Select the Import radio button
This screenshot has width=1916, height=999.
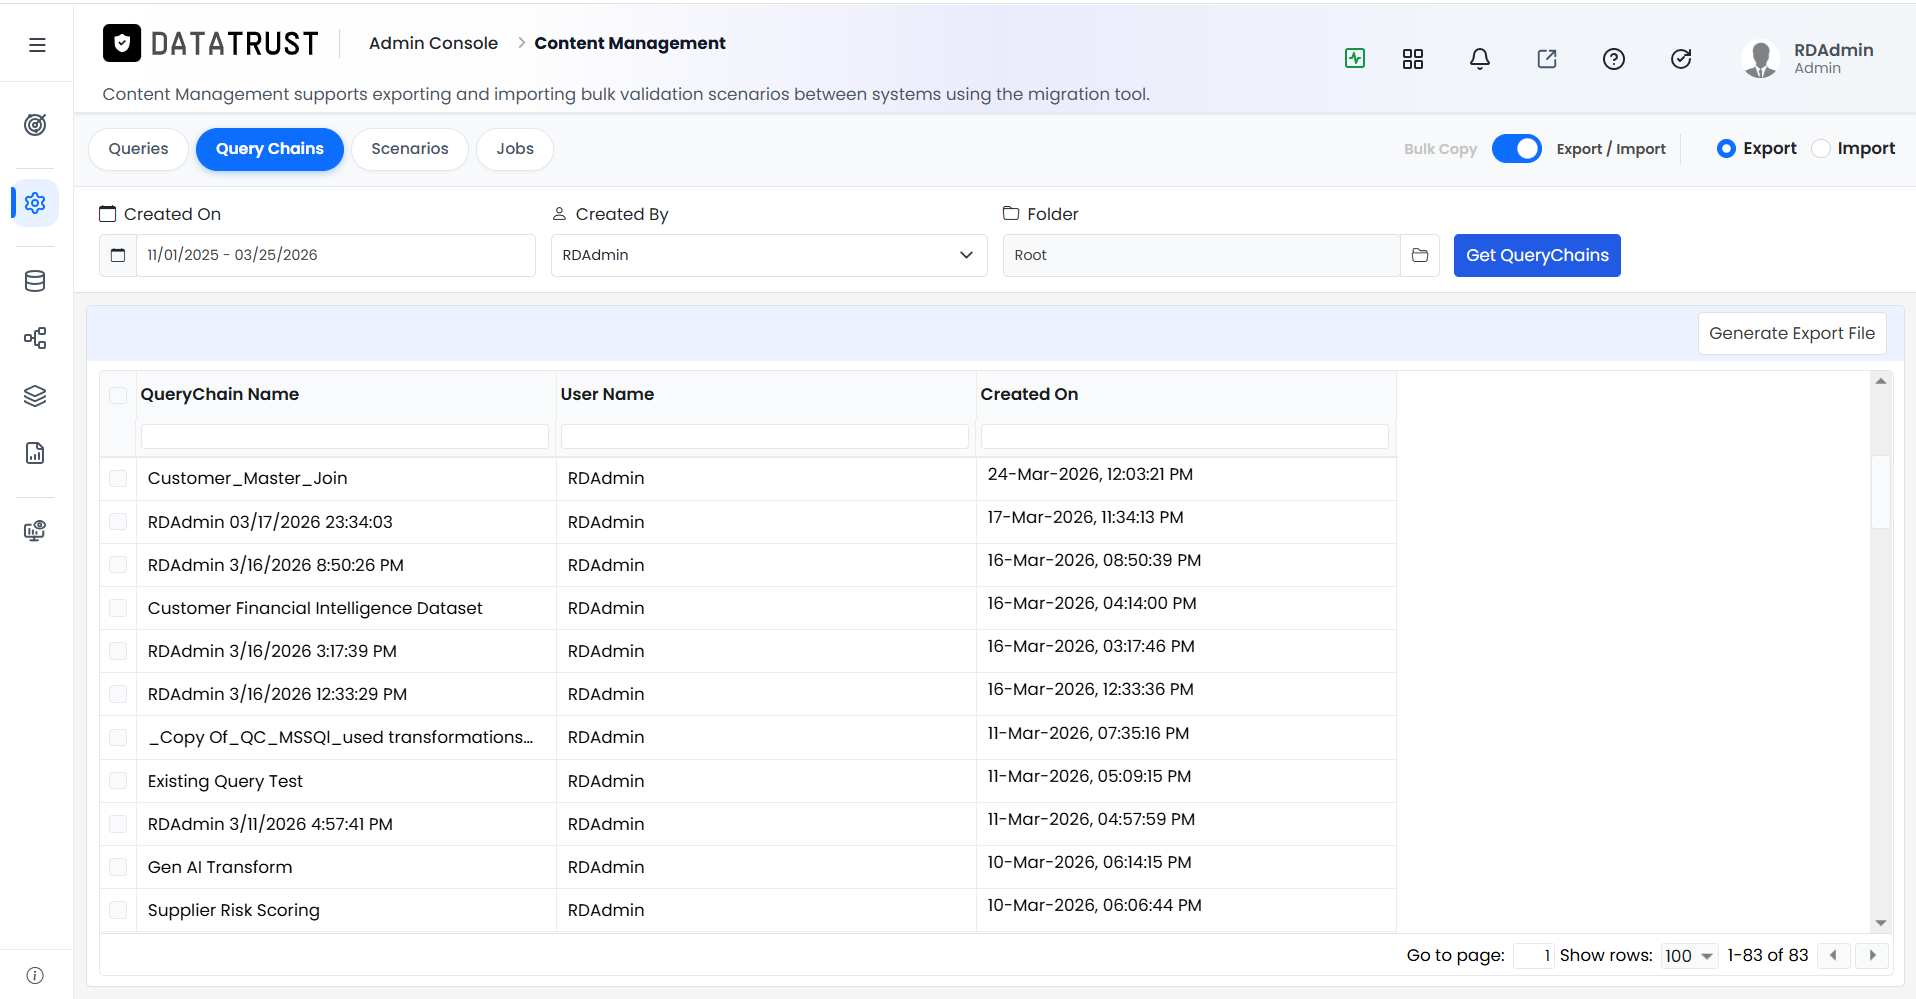click(1821, 148)
